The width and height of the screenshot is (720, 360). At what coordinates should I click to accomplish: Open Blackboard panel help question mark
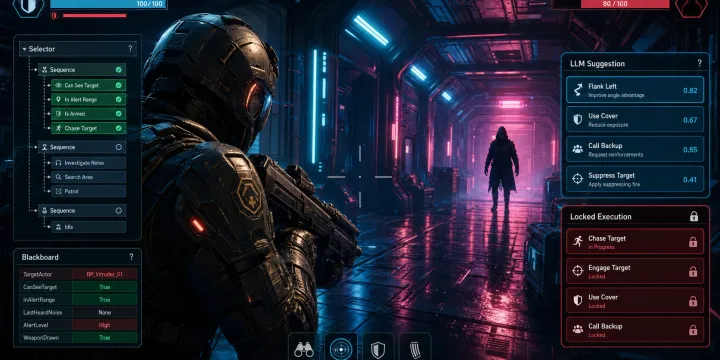point(131,257)
